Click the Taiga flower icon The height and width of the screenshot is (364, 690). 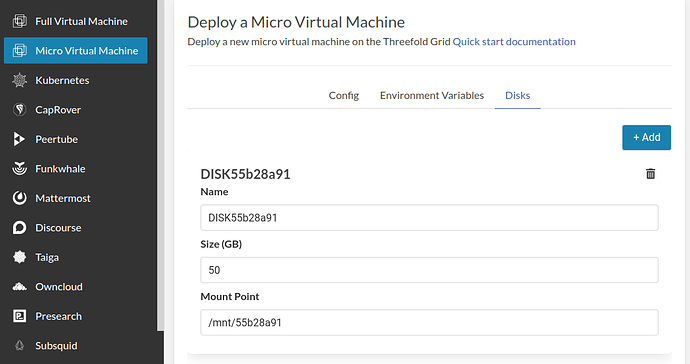19,257
